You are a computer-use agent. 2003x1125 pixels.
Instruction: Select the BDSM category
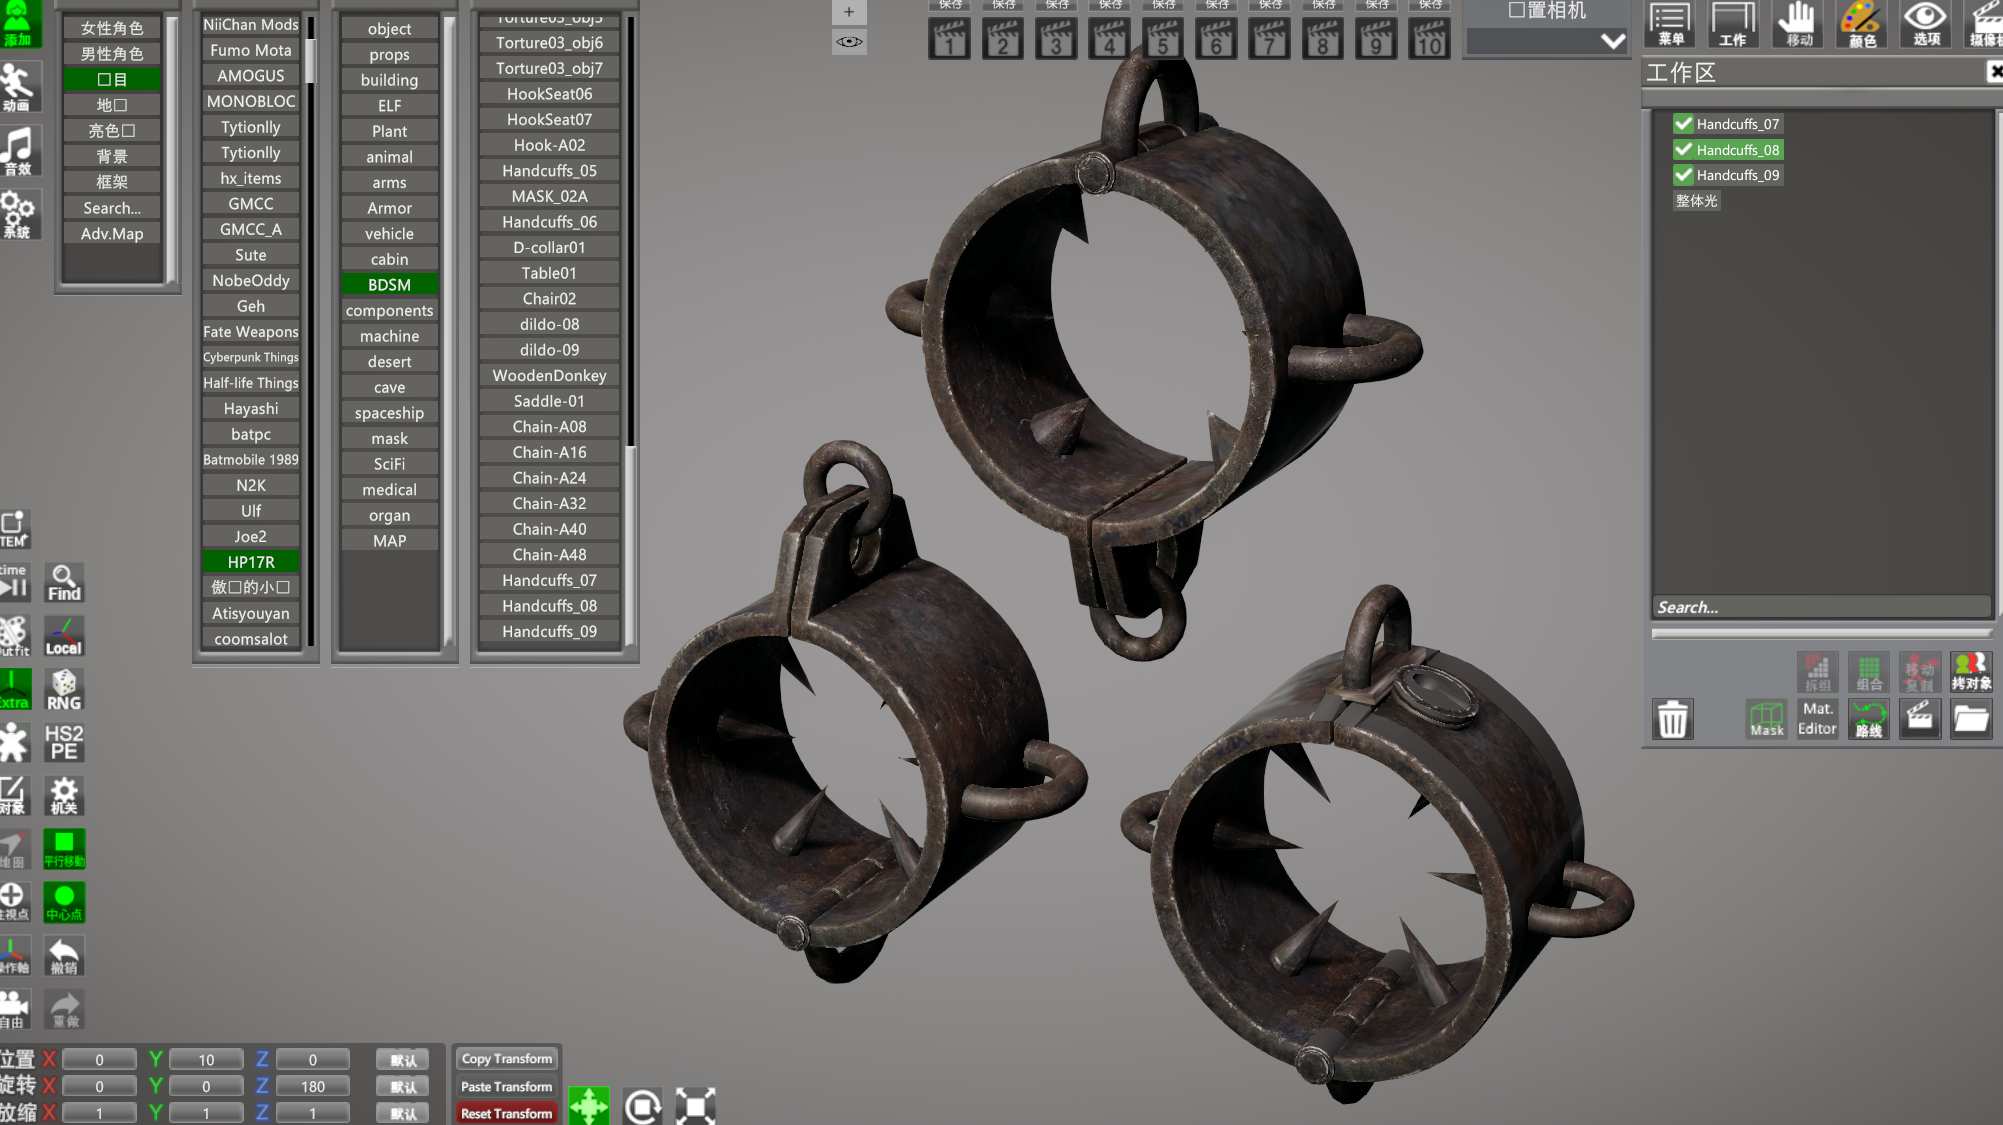click(389, 285)
